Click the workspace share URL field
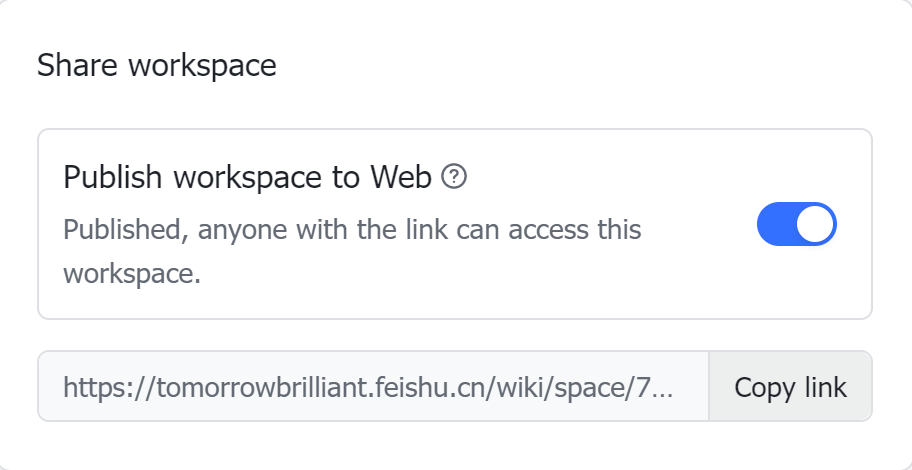This screenshot has height=470, width=912. (x=372, y=387)
